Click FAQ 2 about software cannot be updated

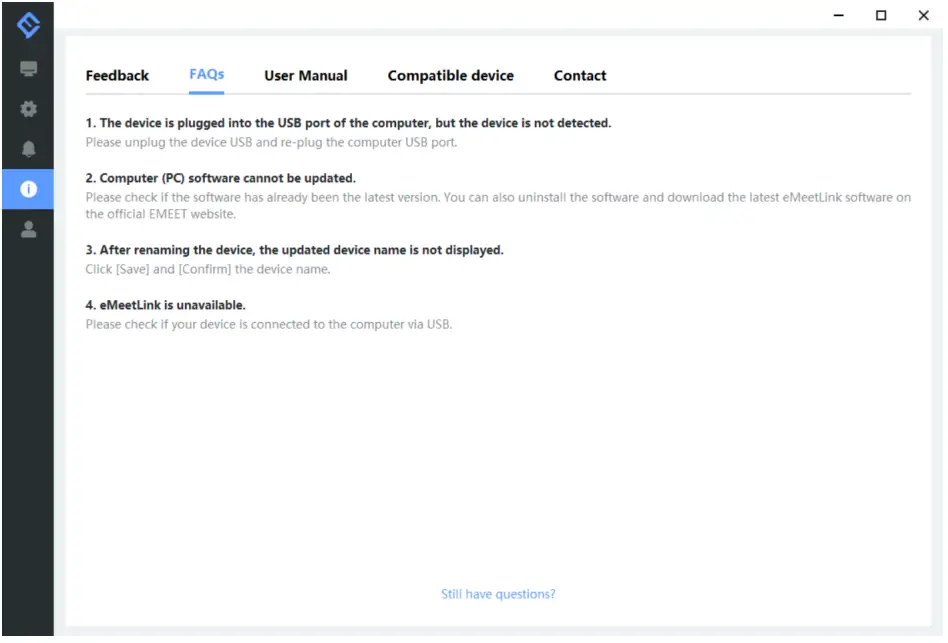click(x=220, y=178)
